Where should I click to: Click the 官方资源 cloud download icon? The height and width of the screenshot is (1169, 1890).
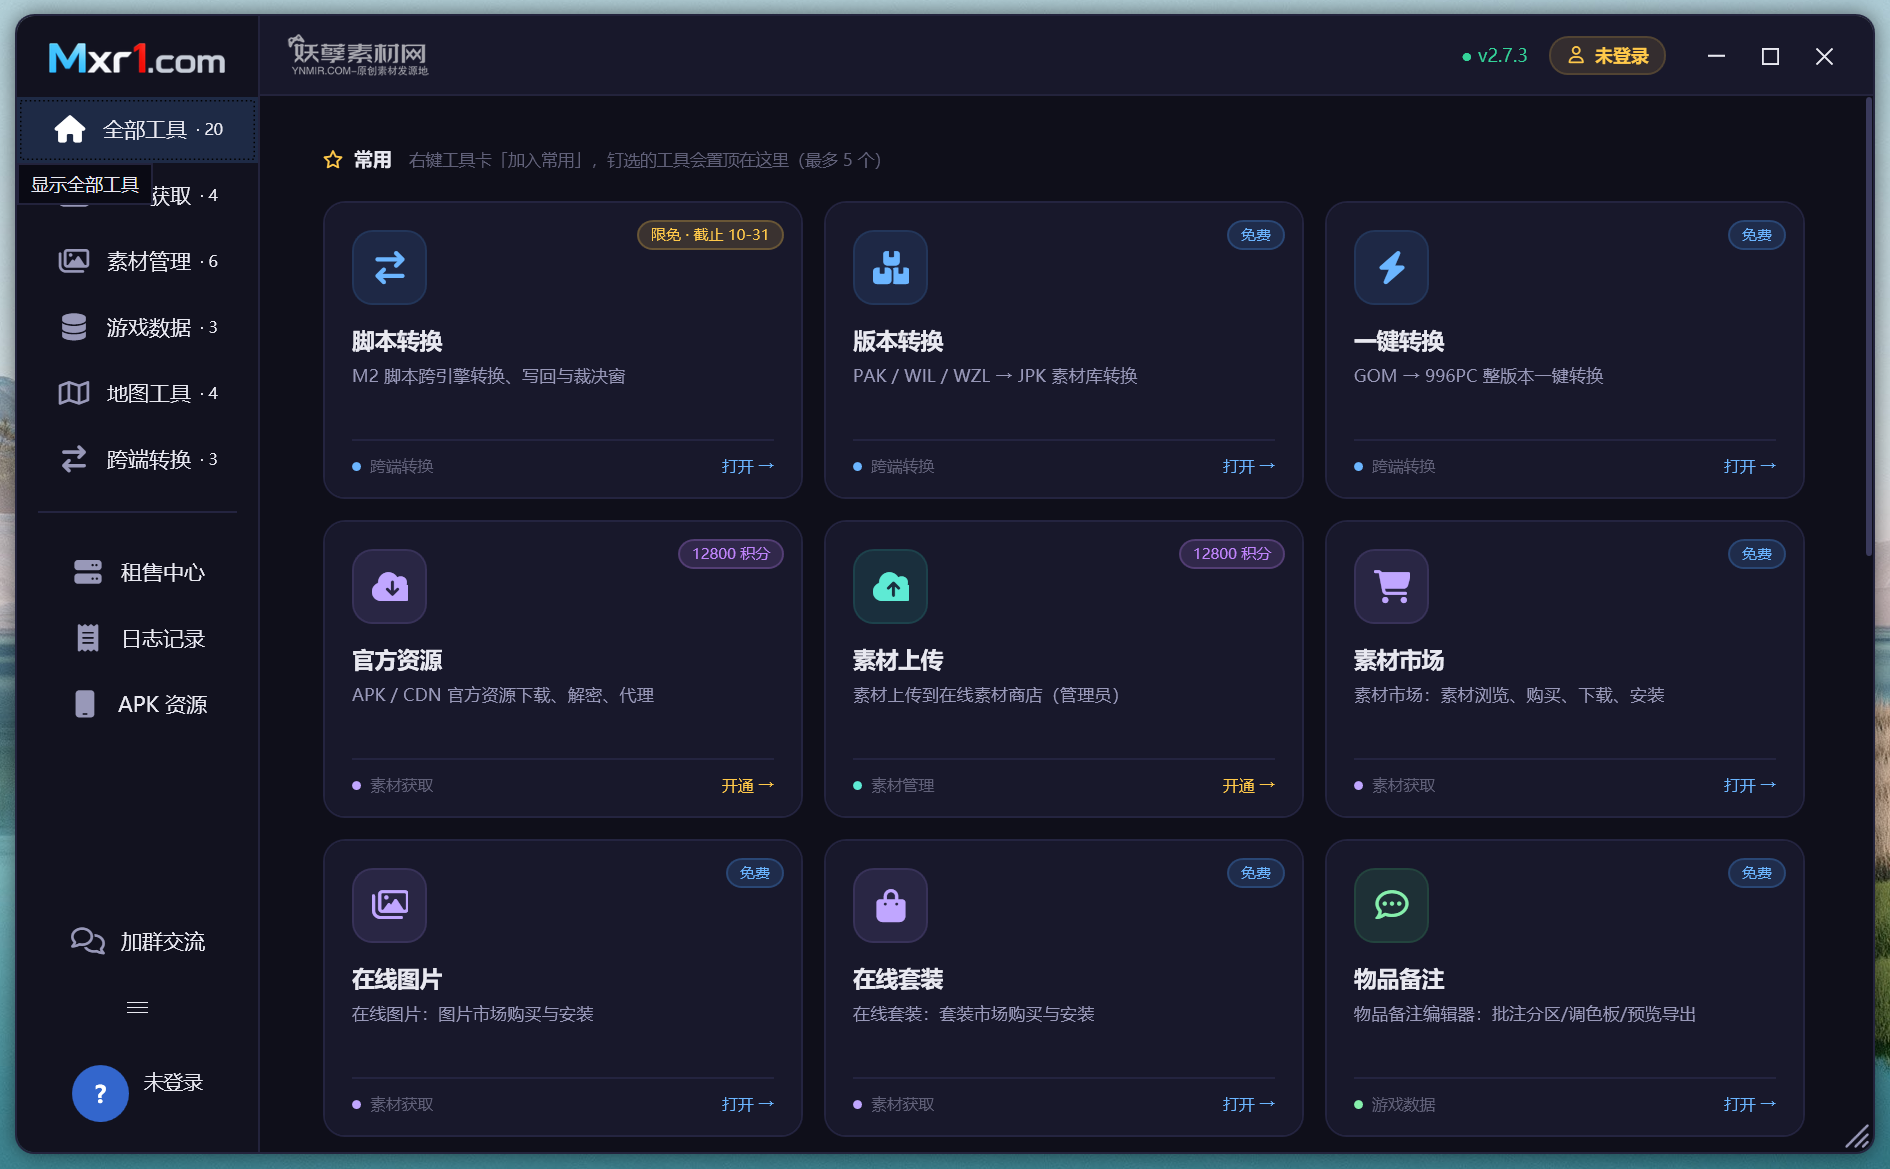coord(389,586)
